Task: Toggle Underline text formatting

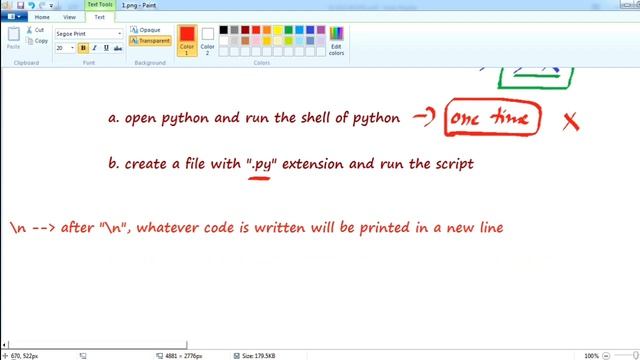Action: point(106,48)
